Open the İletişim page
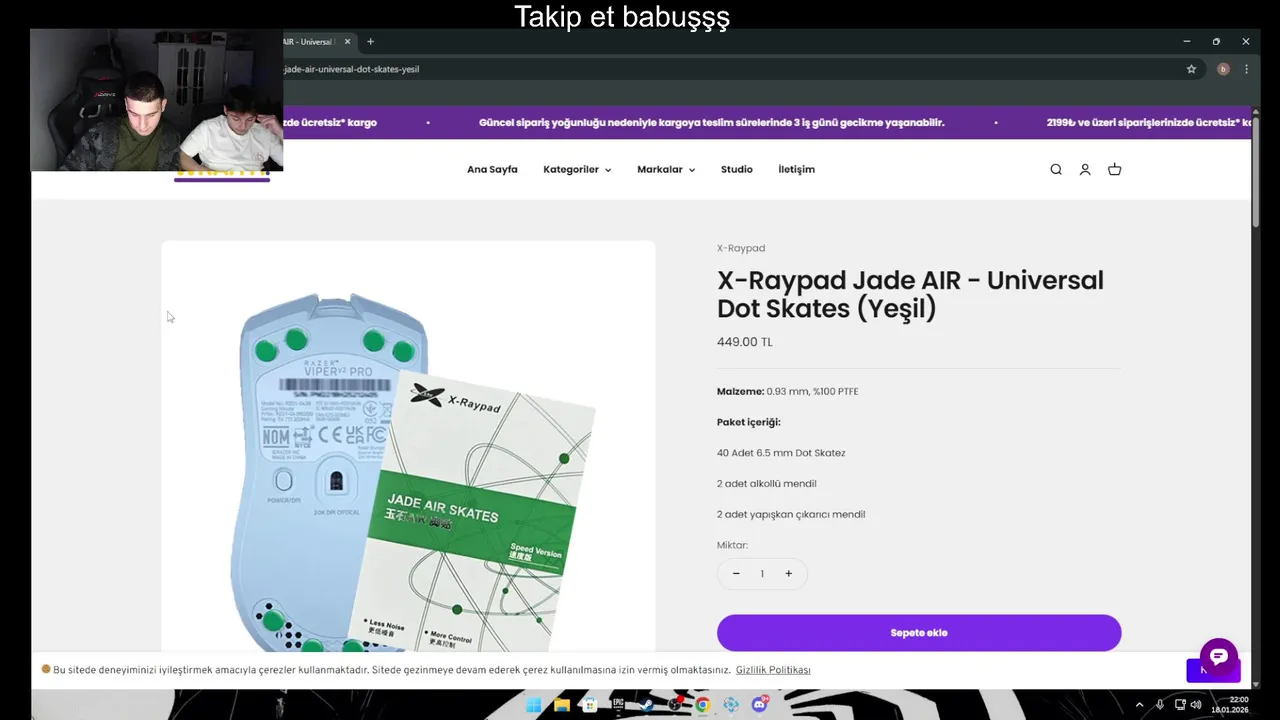 coord(796,170)
